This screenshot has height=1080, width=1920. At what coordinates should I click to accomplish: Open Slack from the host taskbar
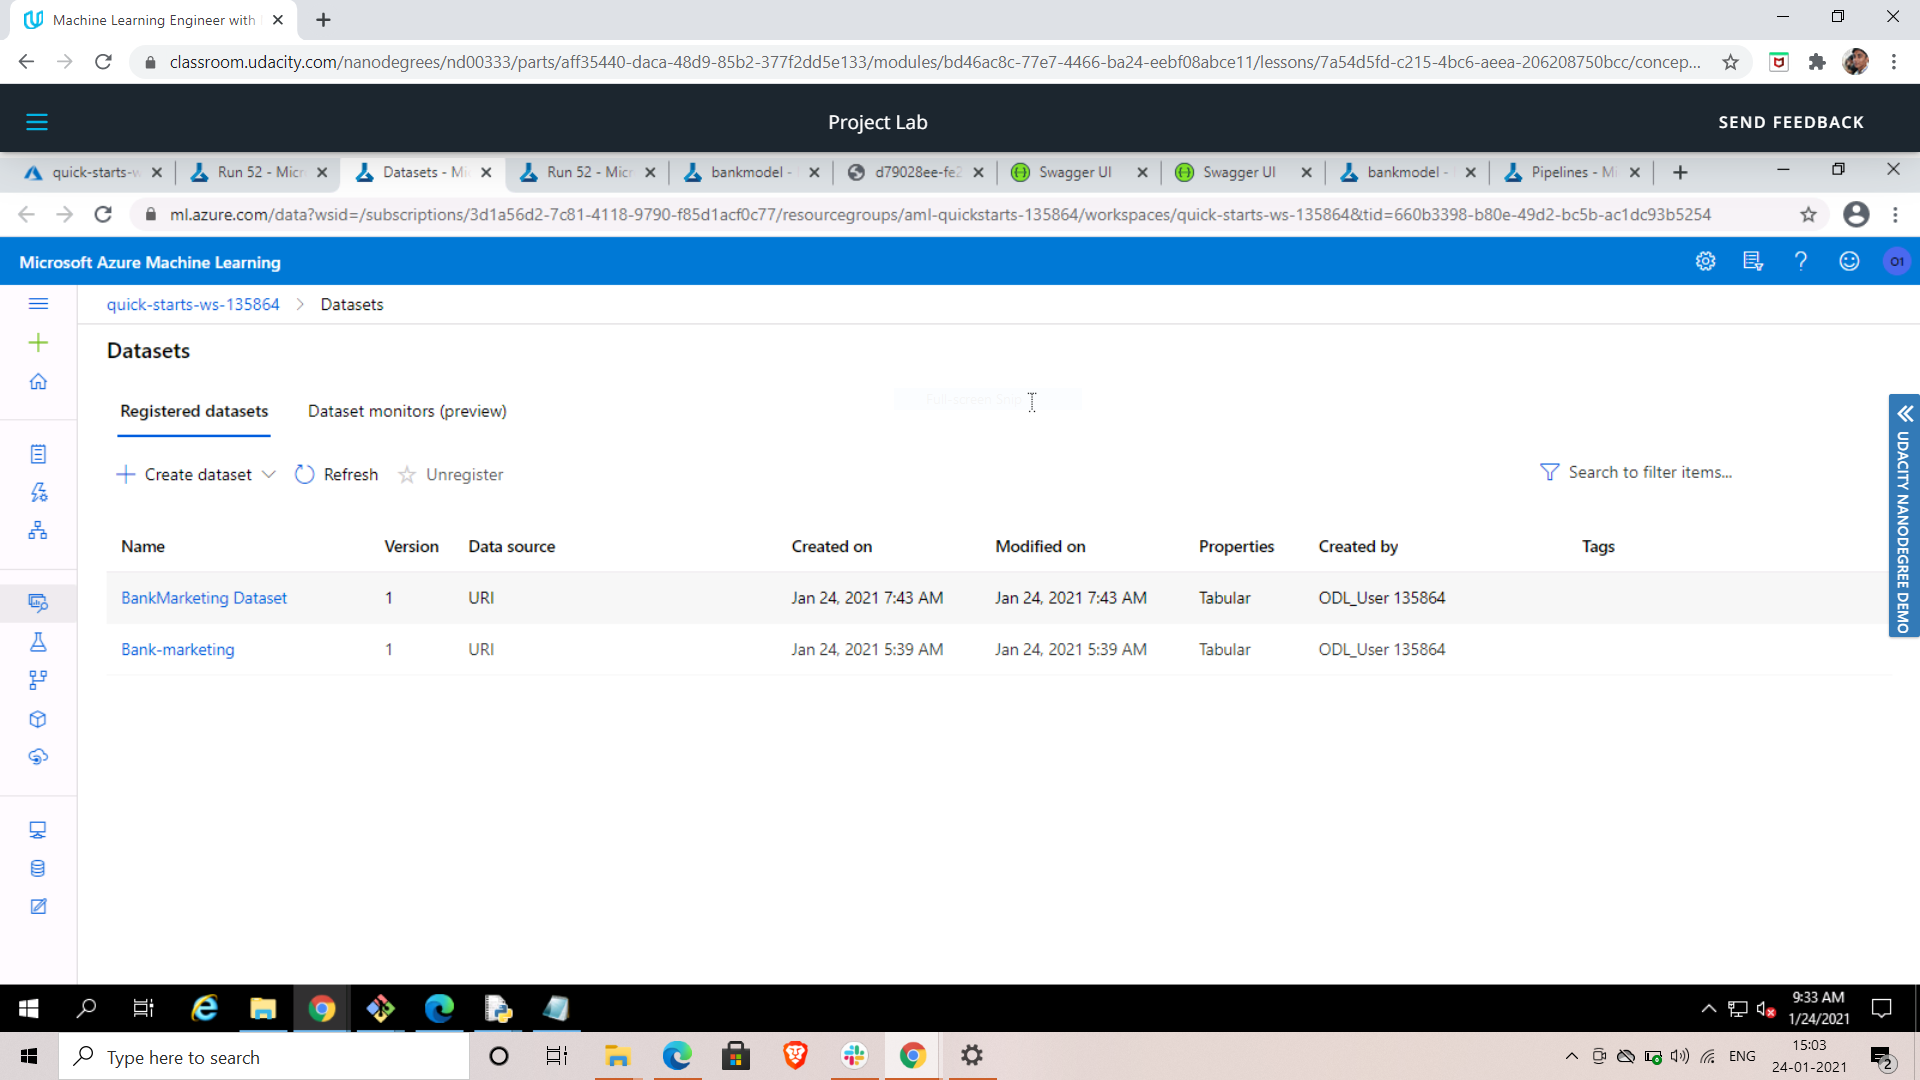click(x=854, y=1056)
